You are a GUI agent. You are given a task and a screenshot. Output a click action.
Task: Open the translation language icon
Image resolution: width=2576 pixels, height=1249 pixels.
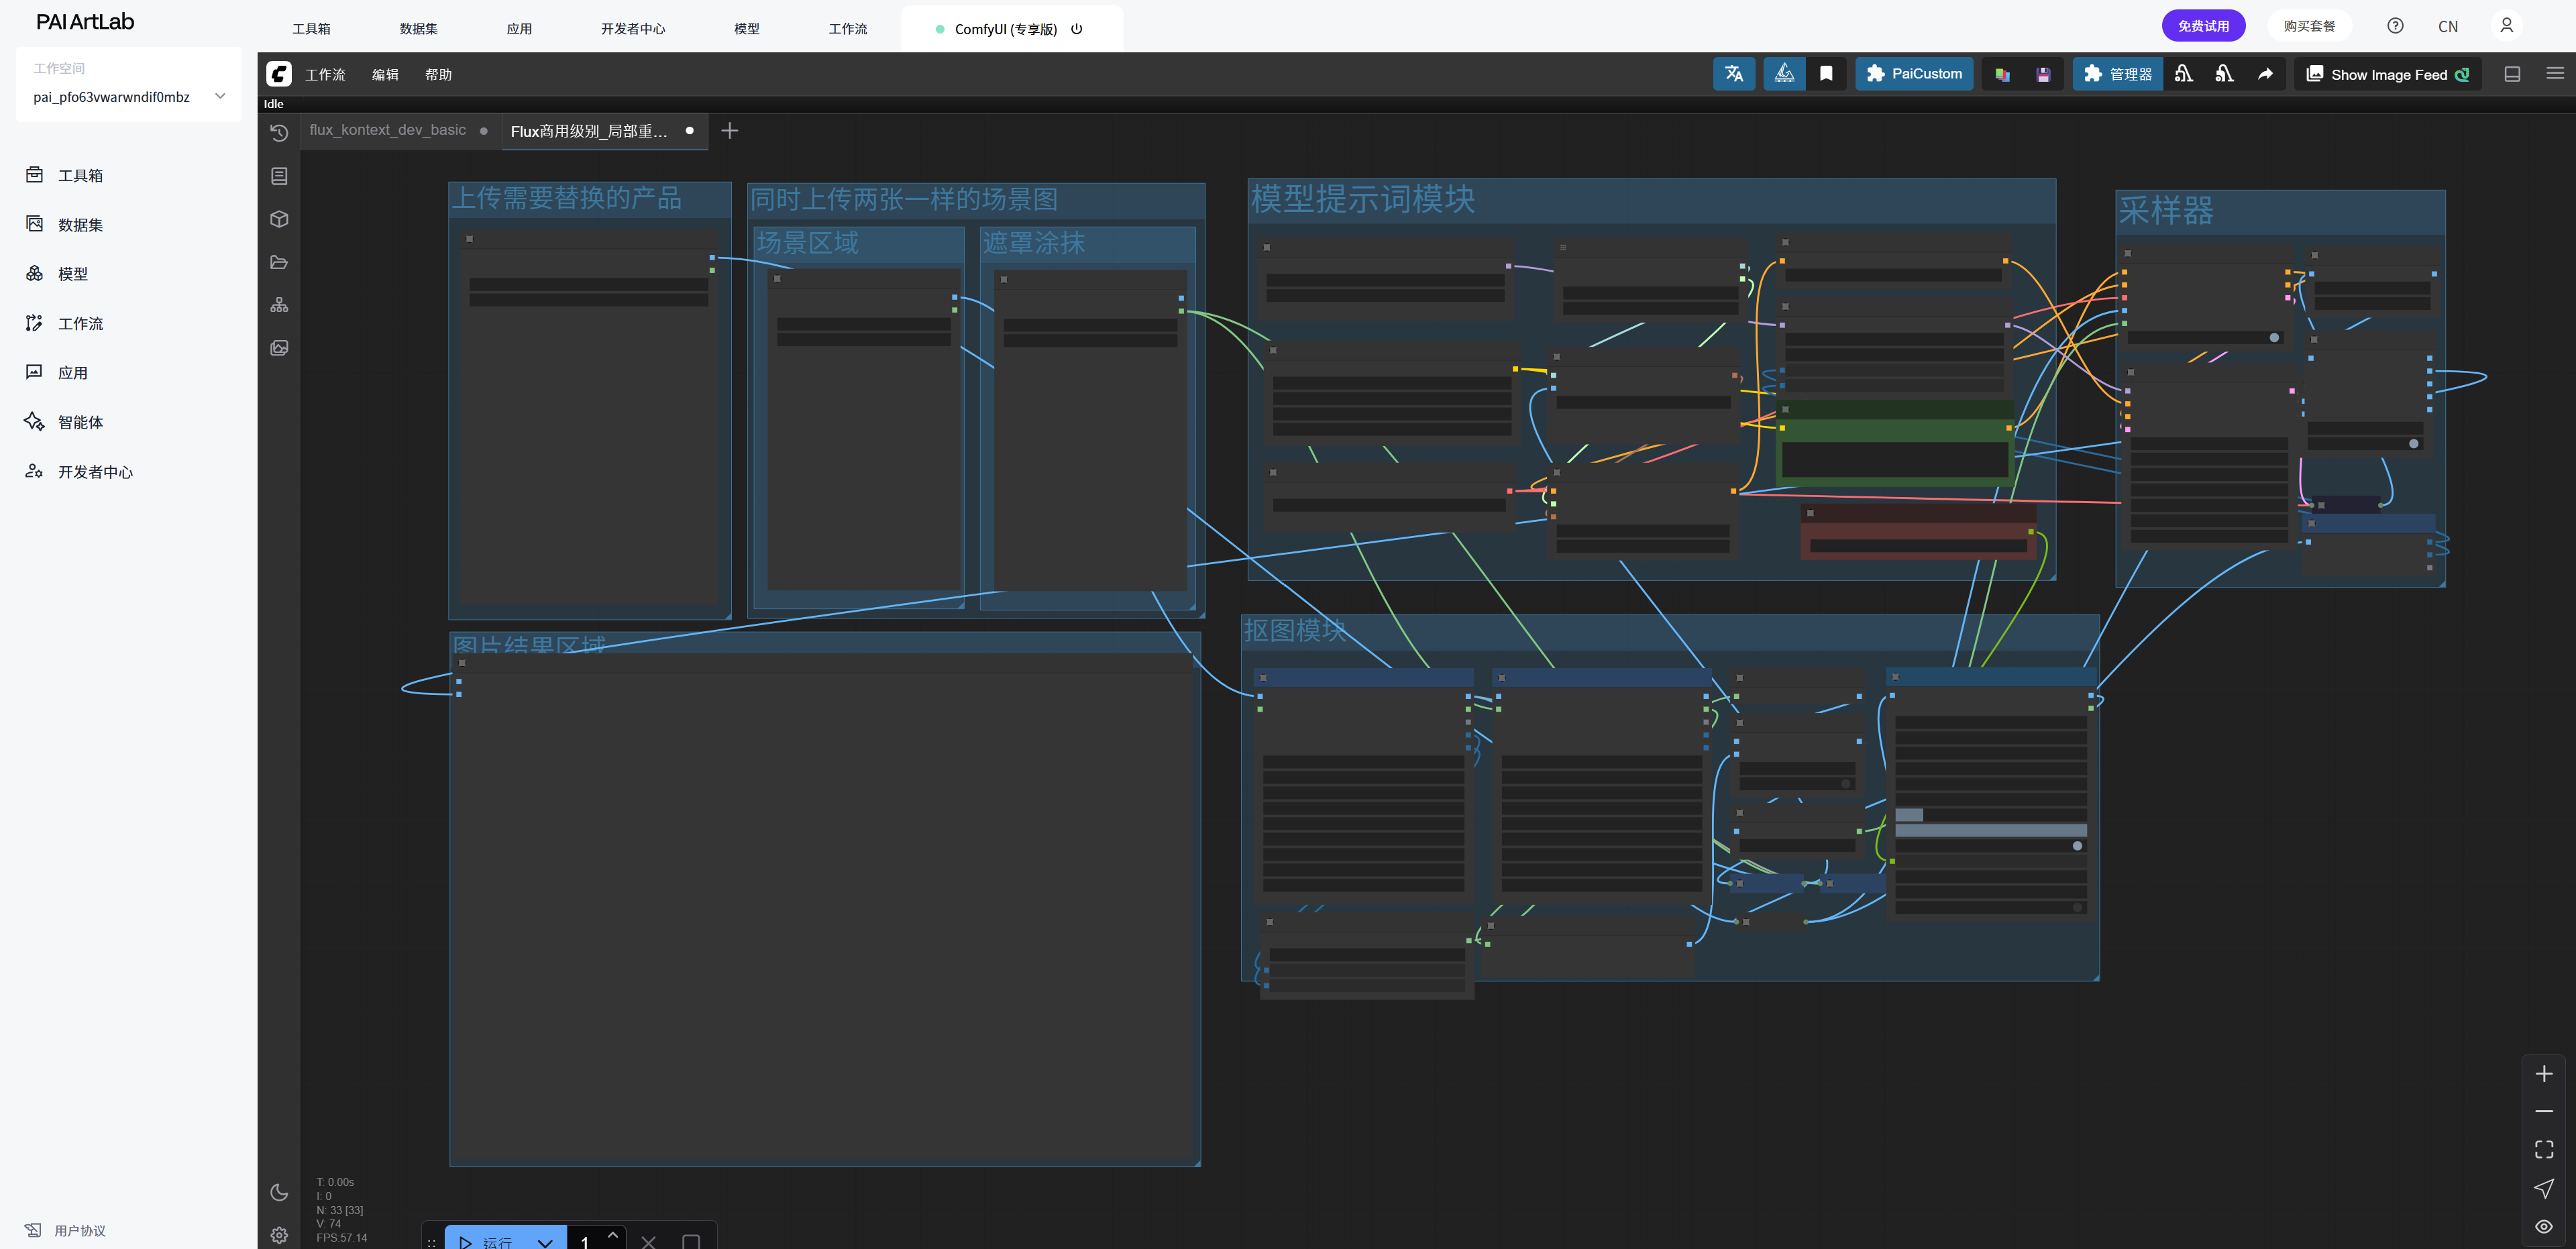tap(1733, 74)
